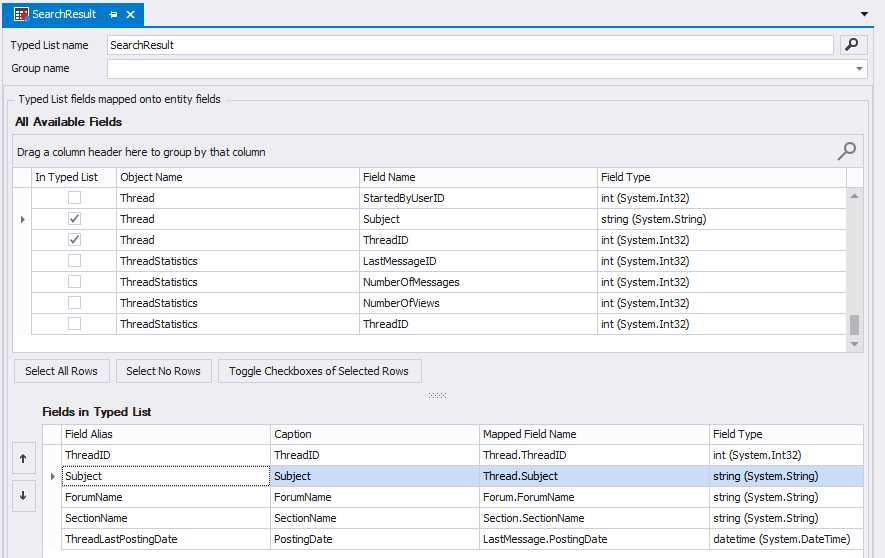Select the LastMessageID field name cell
Screen dimensions: 885x558
[478, 261]
